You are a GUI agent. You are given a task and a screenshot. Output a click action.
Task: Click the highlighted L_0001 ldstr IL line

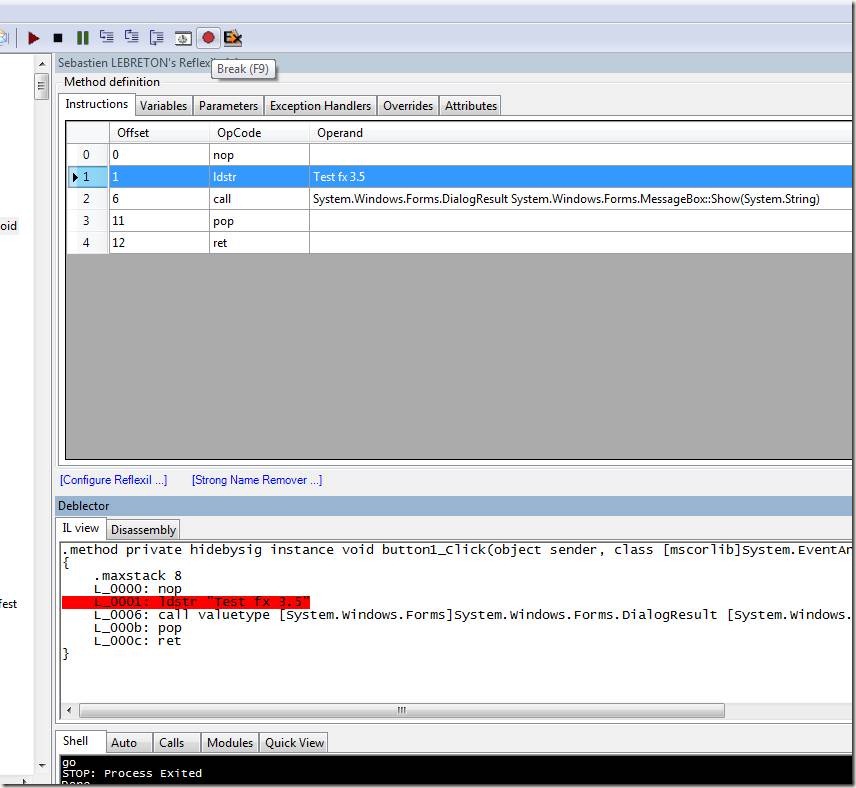point(186,602)
